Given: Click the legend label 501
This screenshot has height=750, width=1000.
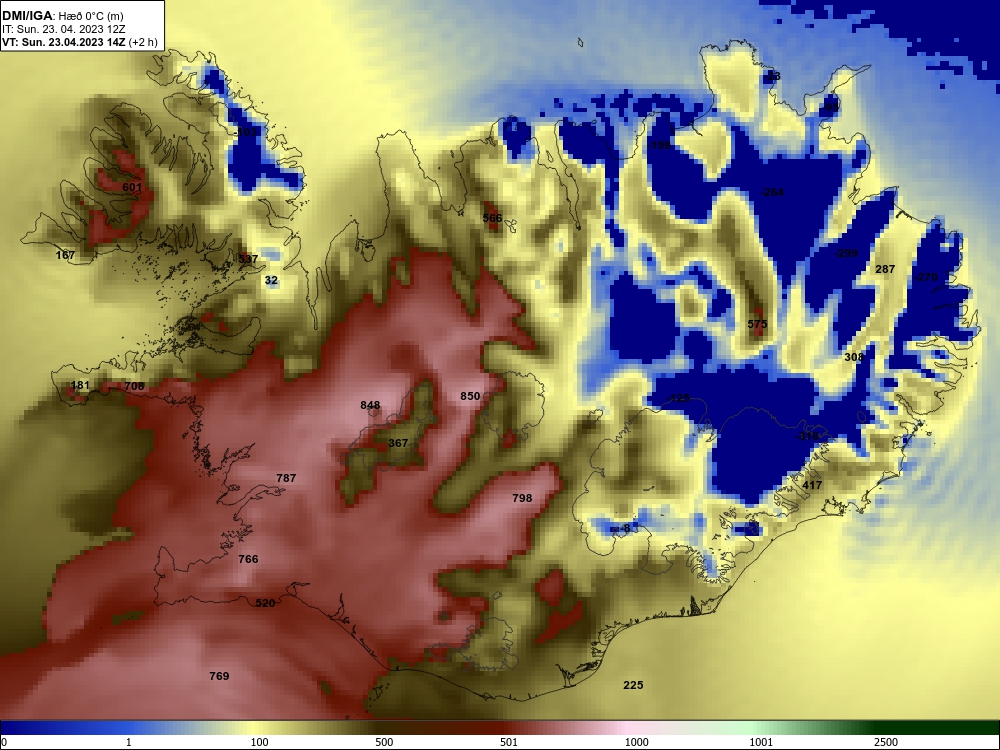Looking at the screenshot, I should 508,742.
